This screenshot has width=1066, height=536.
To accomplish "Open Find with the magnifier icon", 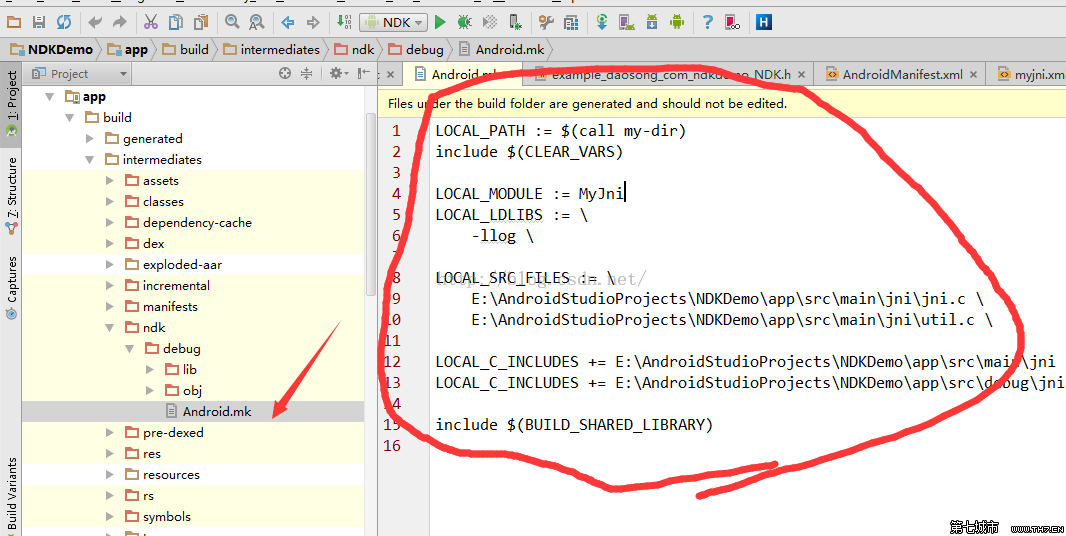I will tap(232, 22).
